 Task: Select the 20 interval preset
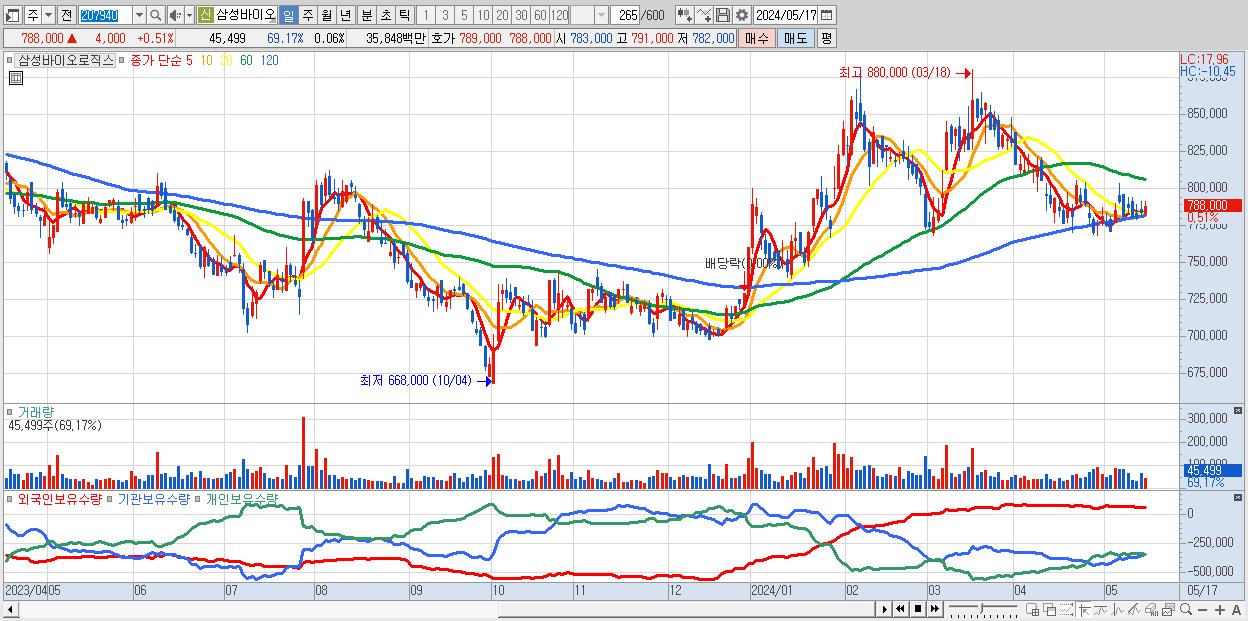[502, 16]
